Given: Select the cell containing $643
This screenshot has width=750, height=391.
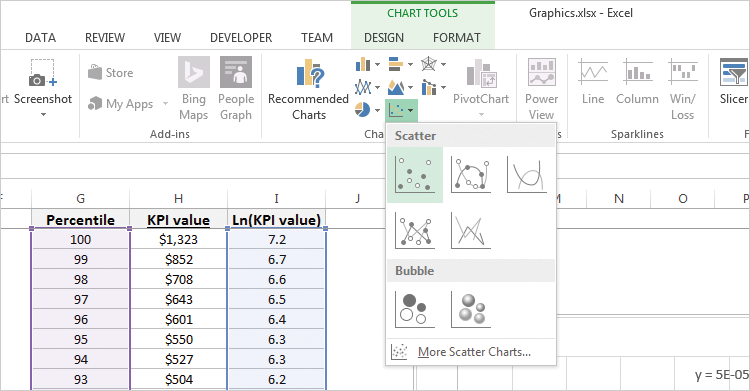Looking at the screenshot, I should (178, 300).
